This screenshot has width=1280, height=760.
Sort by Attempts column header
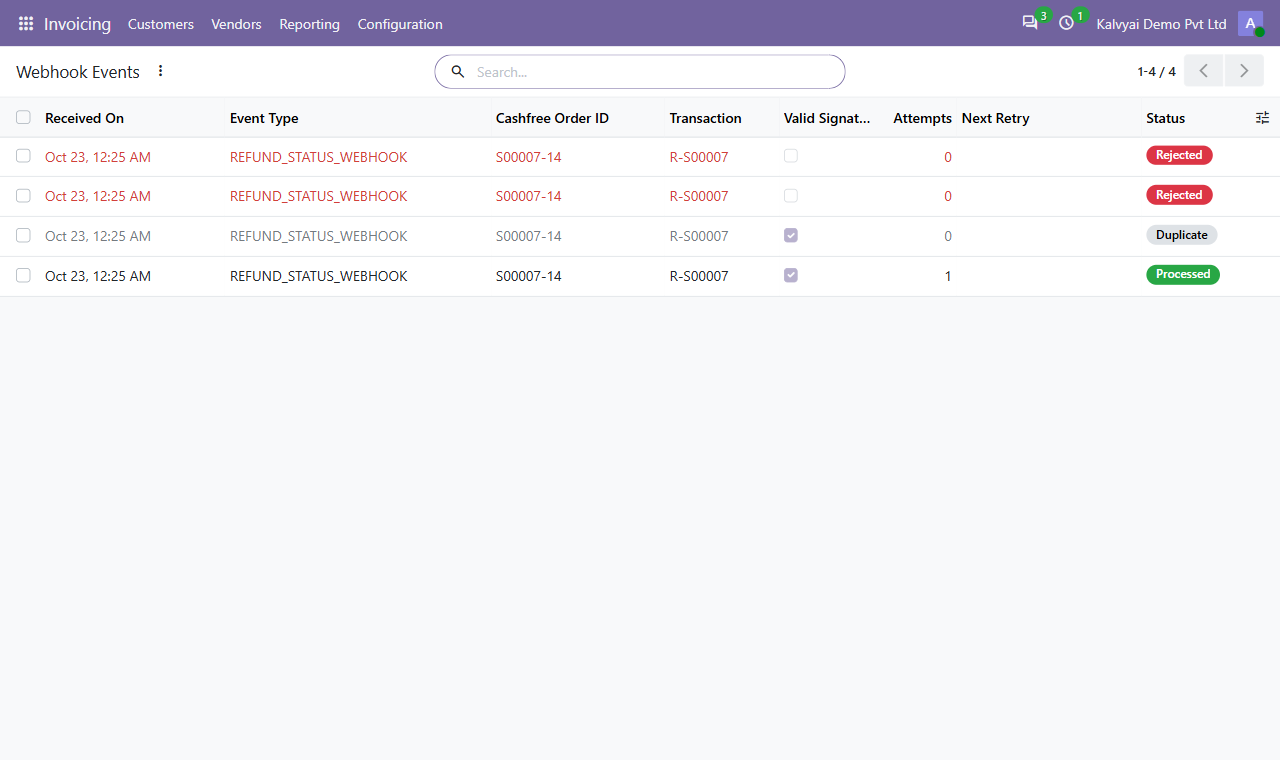tap(922, 118)
